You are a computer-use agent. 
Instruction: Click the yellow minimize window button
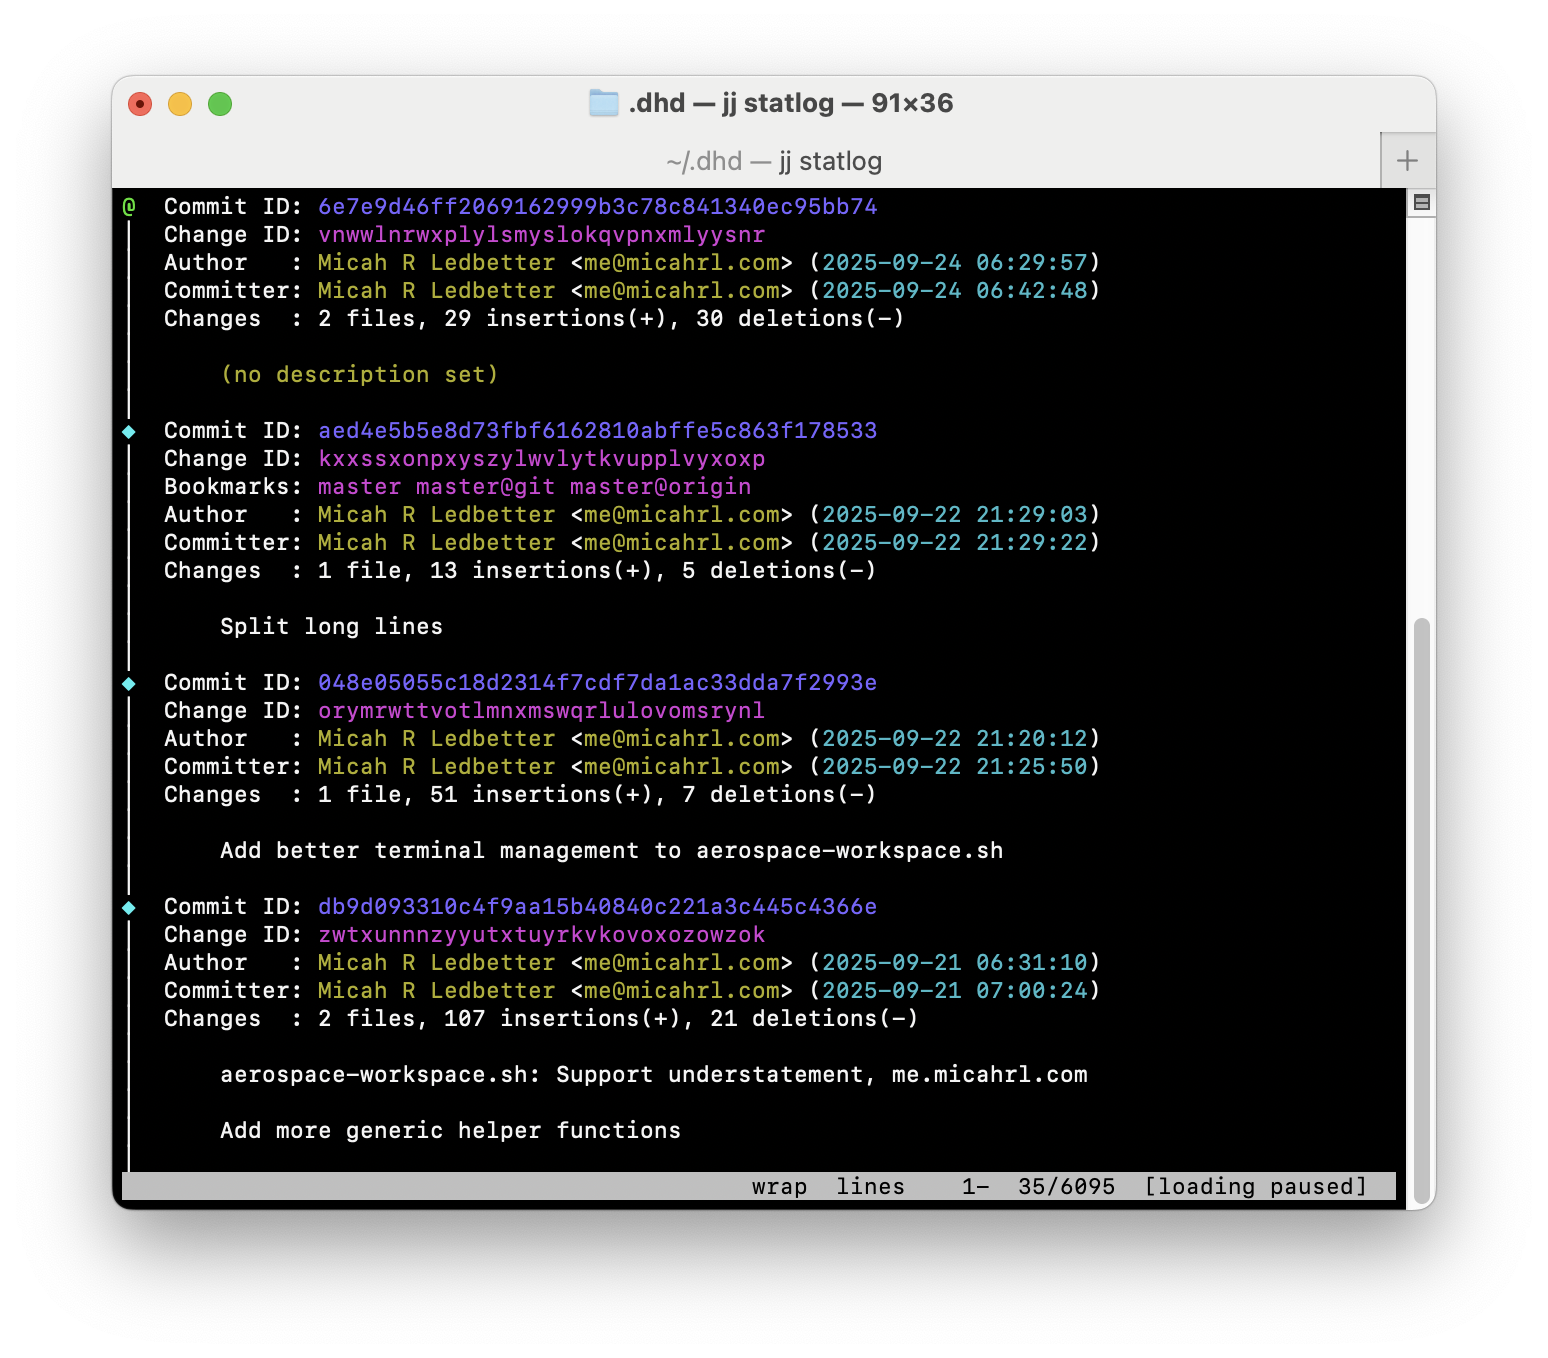(180, 104)
